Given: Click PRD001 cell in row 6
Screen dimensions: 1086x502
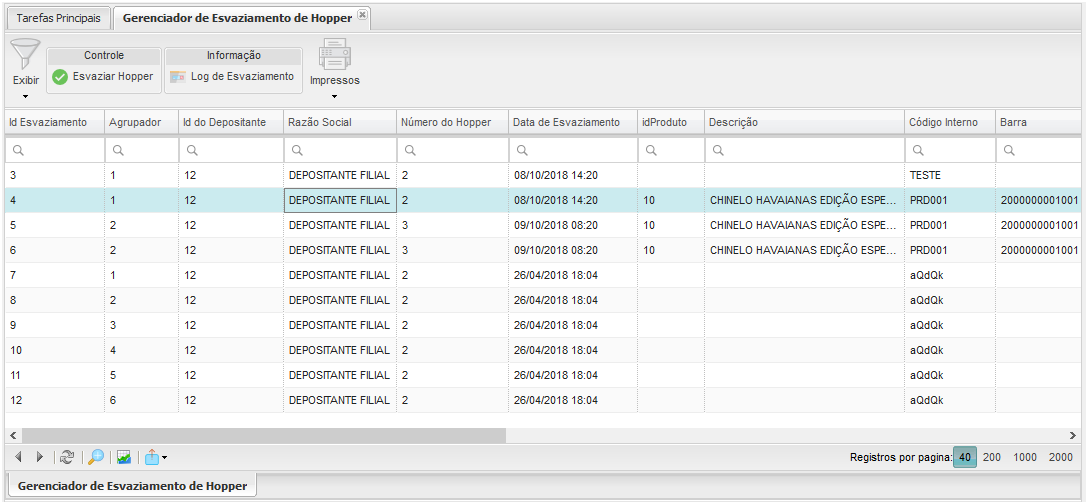Looking at the screenshot, I should 950,250.
